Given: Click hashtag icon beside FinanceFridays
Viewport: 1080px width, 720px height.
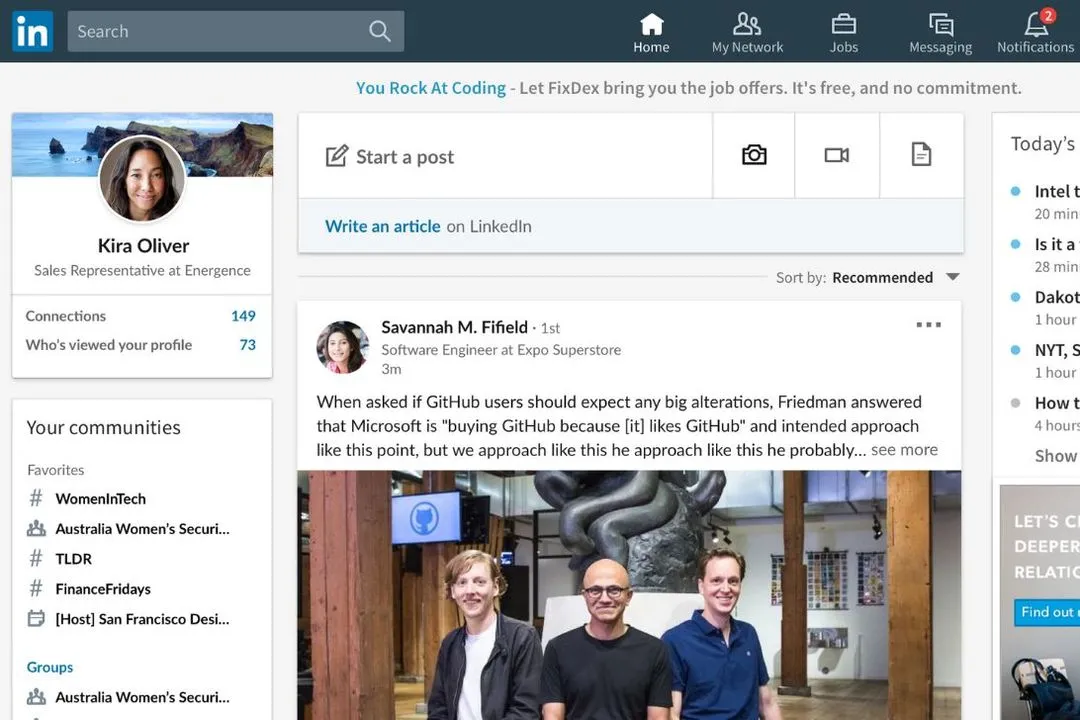Looking at the screenshot, I should pos(36,588).
